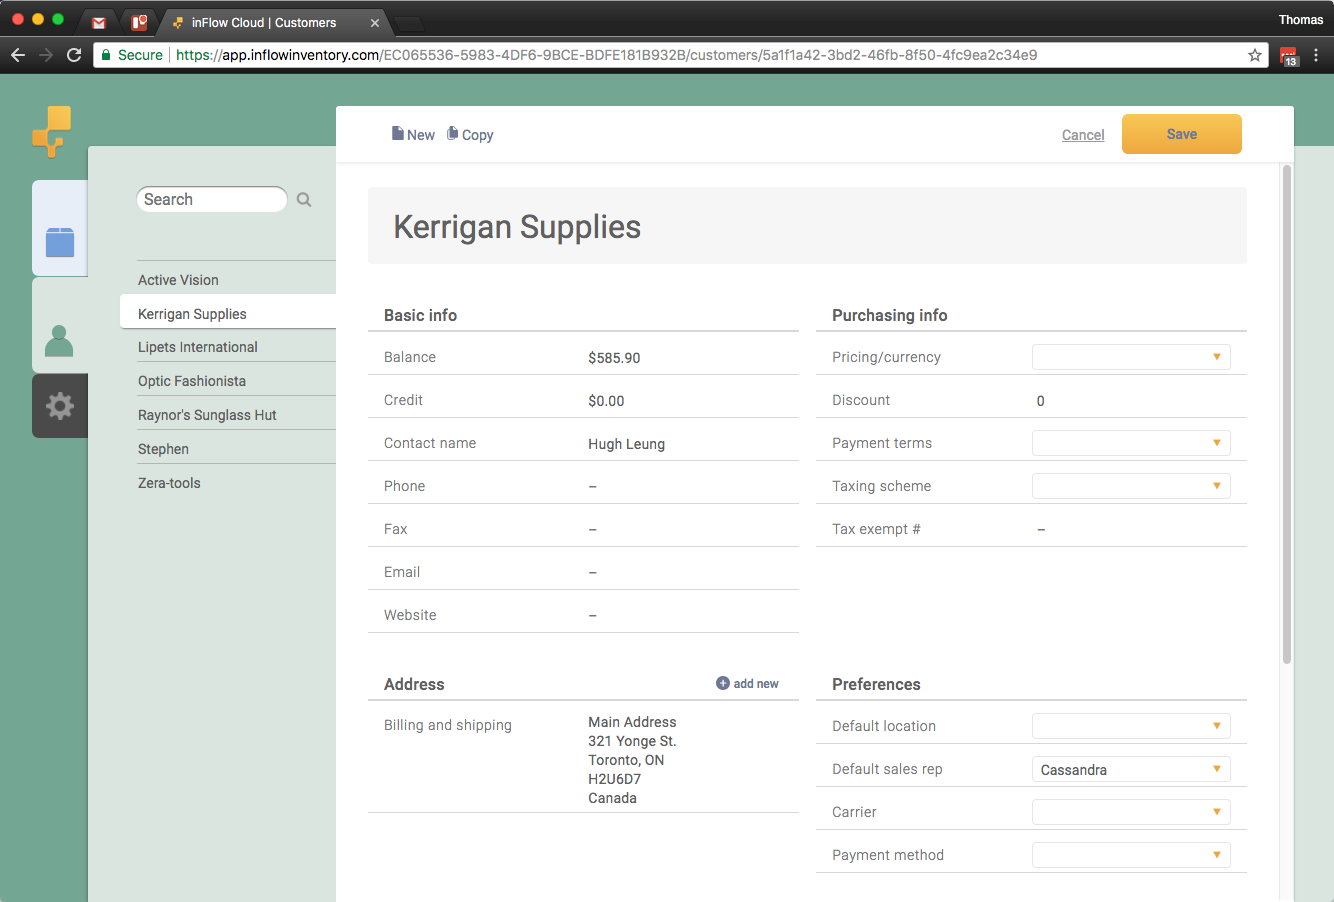Click the inFlow logo at top left
The width and height of the screenshot is (1334, 902).
point(51,131)
